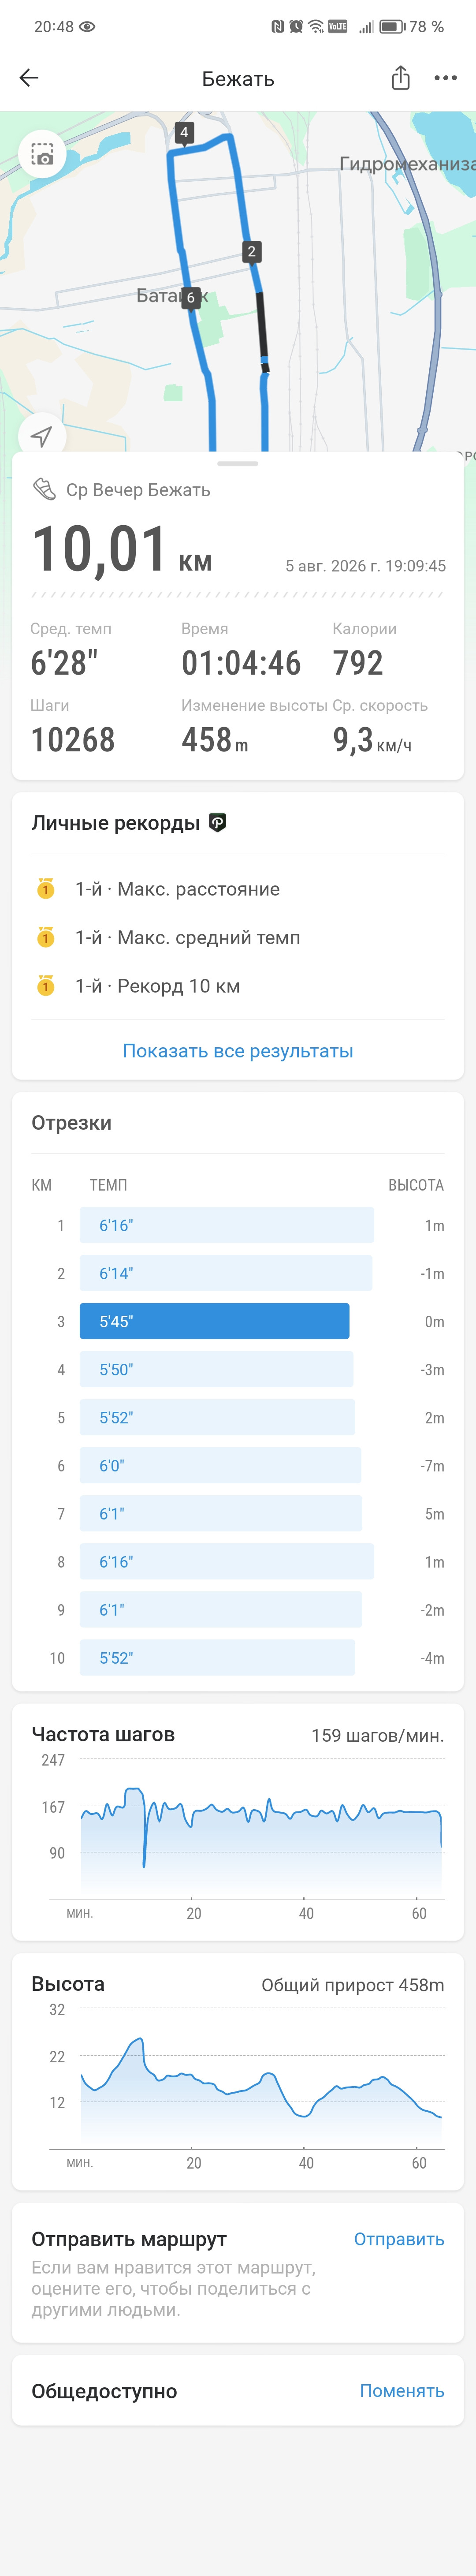The image size is (476, 2576).
Task: Tap the back arrow icon
Action: 29,78
